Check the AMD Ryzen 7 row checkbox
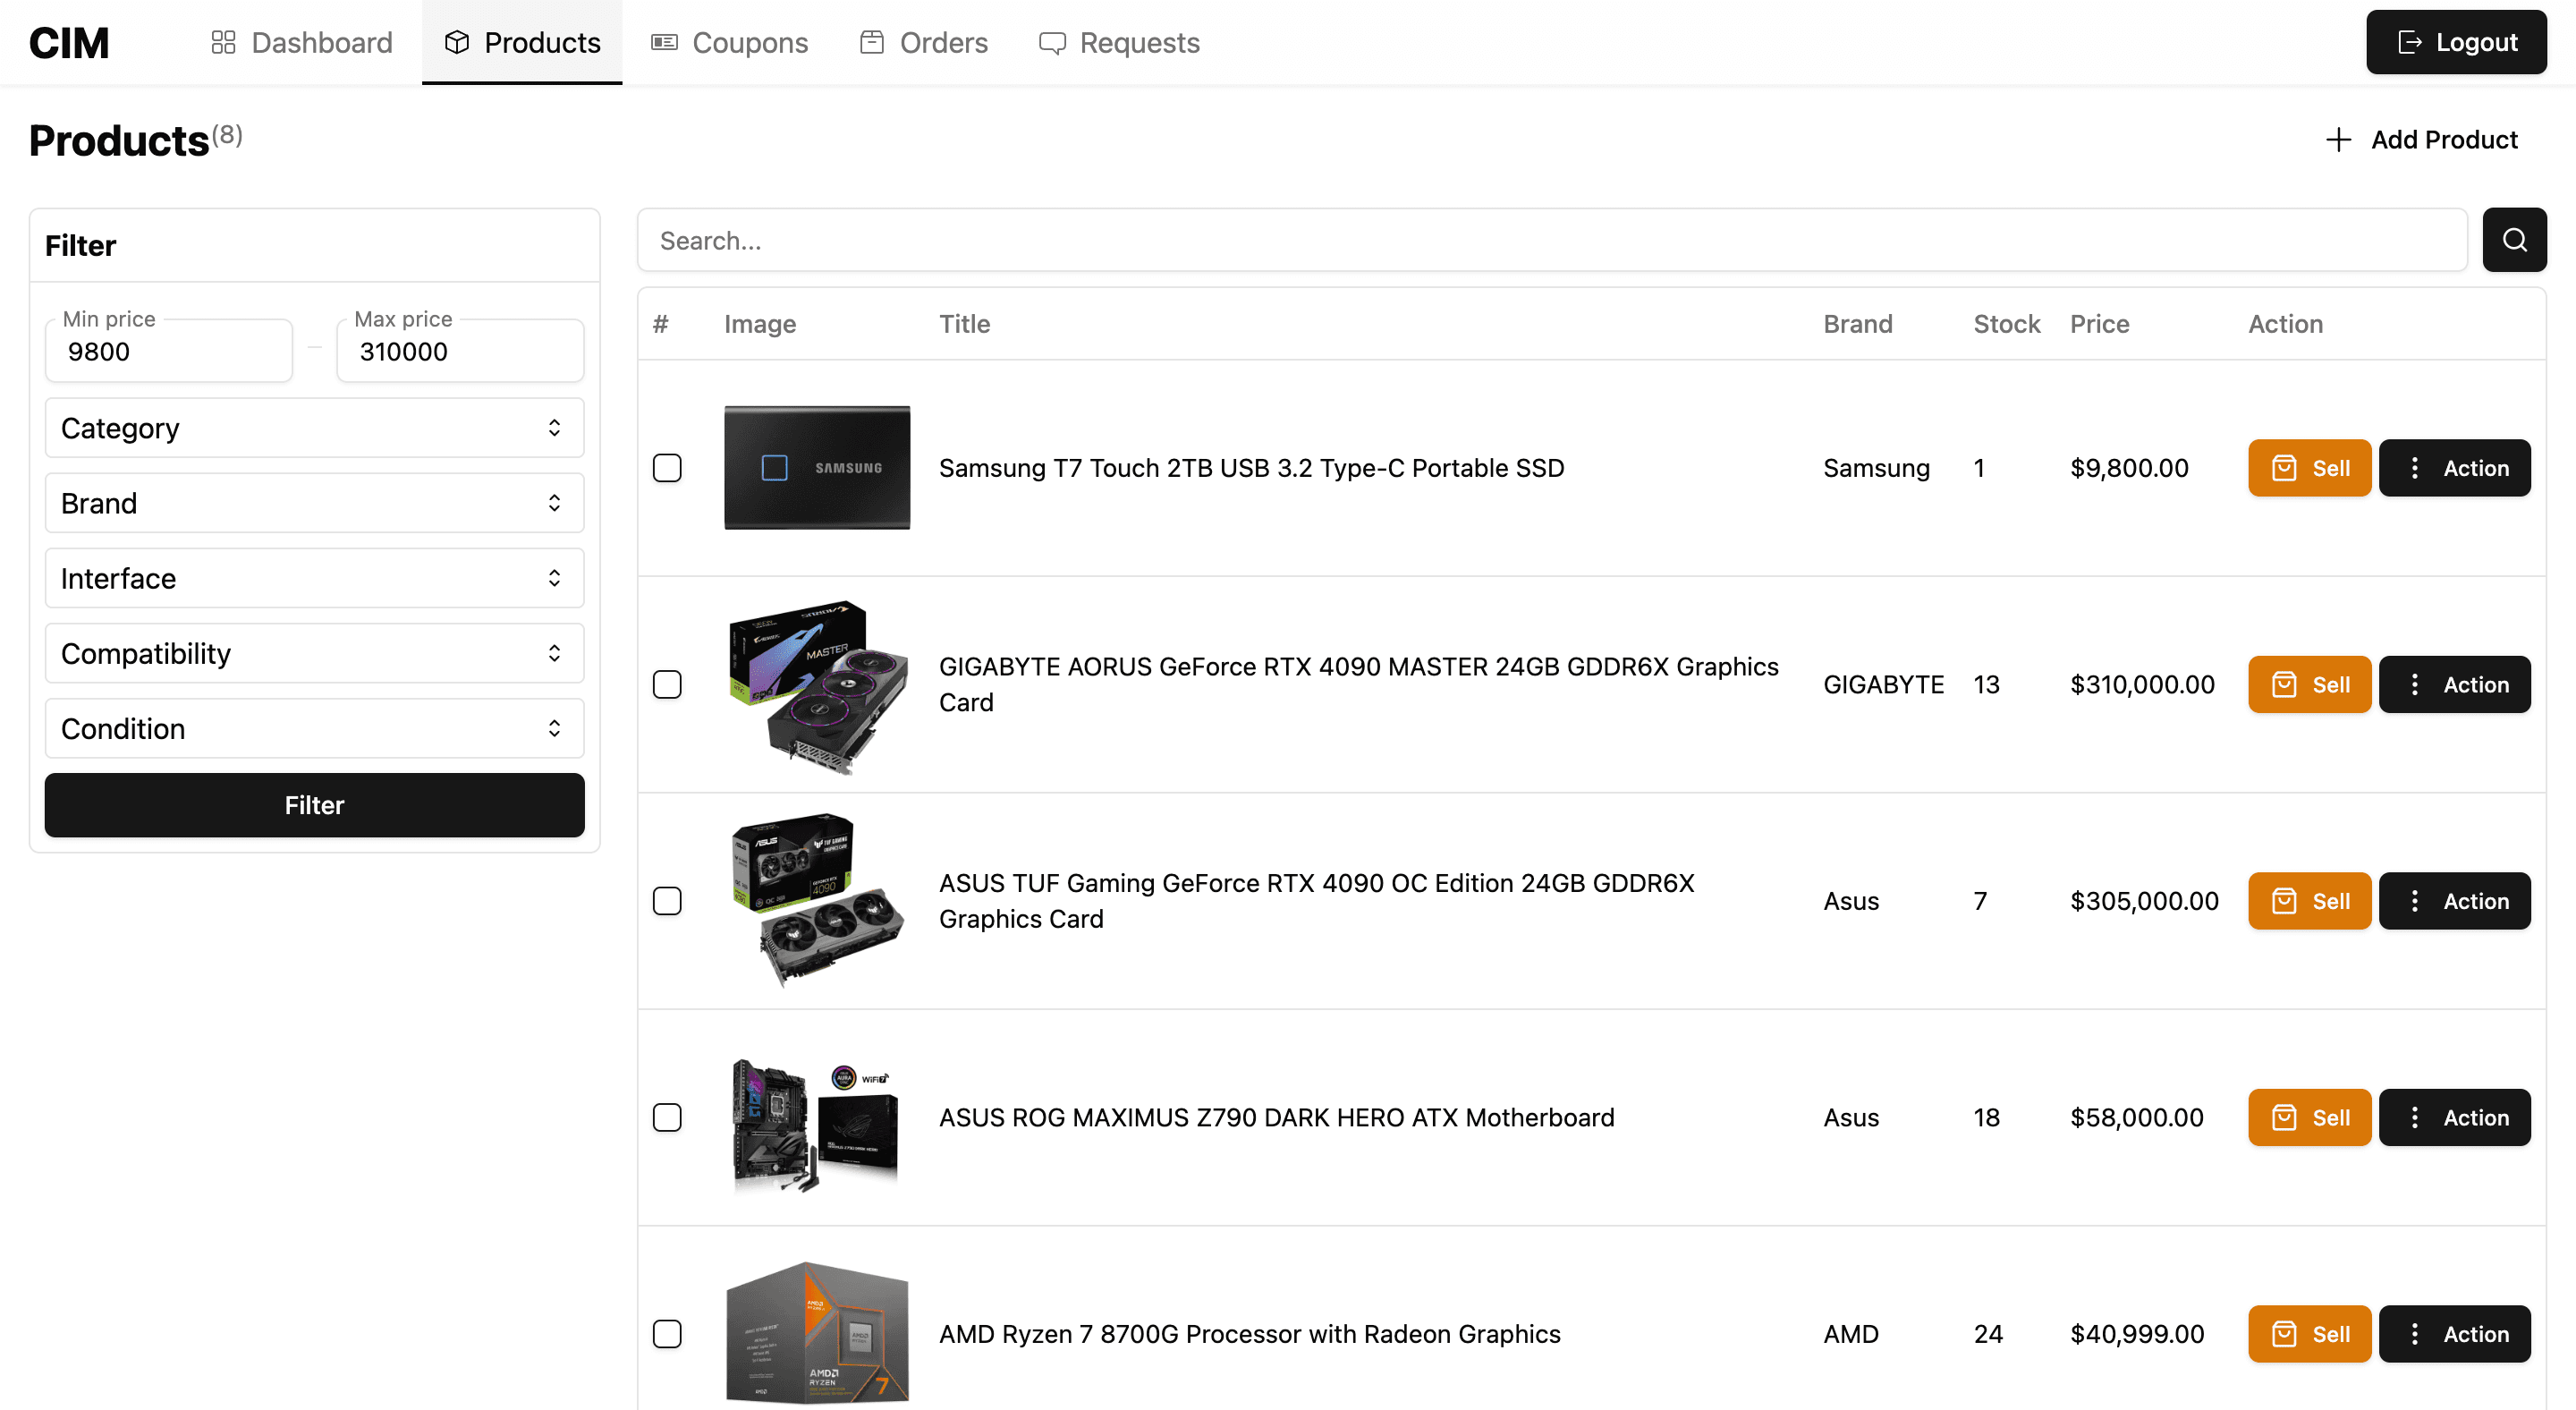 667,1334
